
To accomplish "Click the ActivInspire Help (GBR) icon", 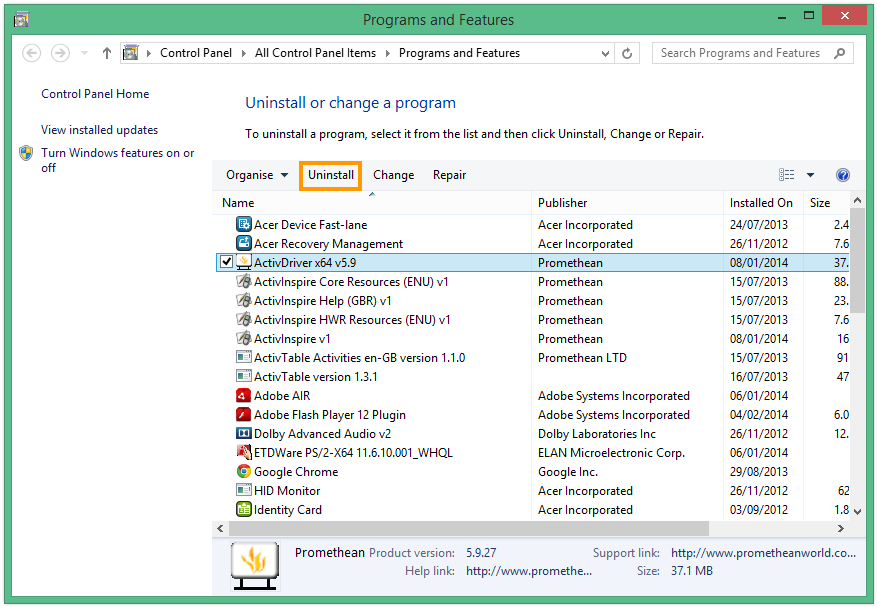I will pos(243,300).
